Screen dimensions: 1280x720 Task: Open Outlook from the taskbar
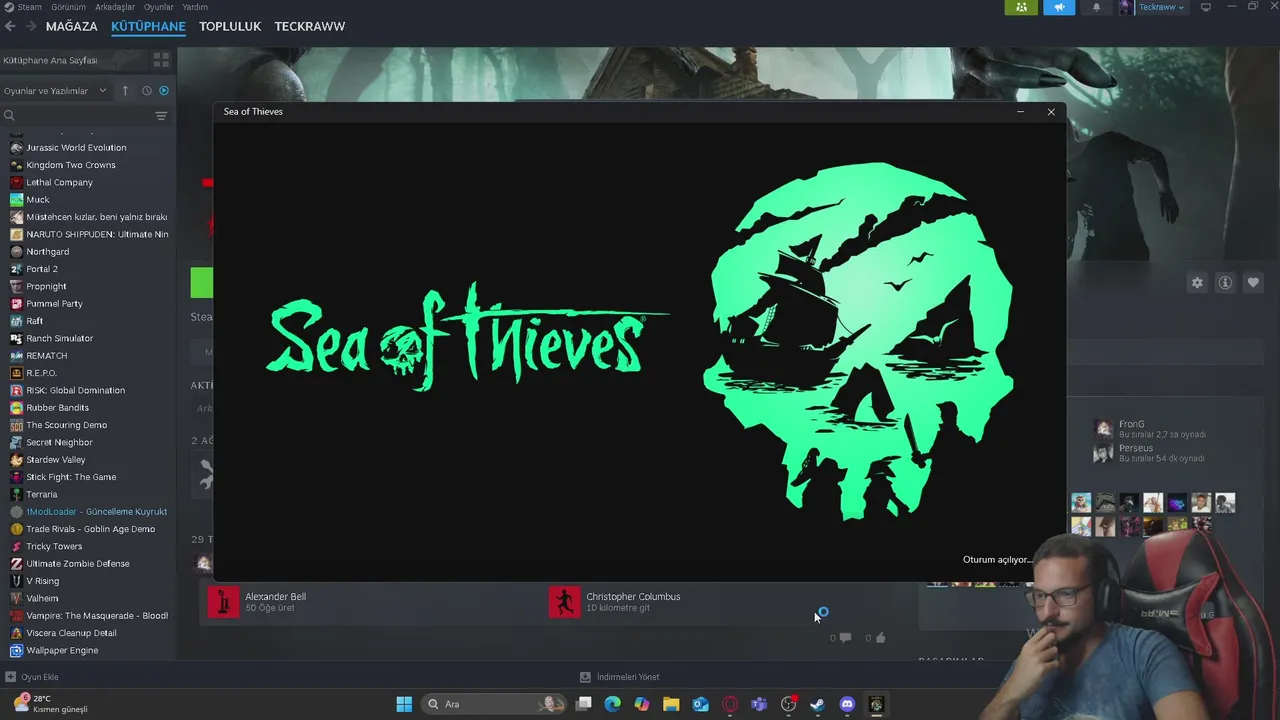[x=701, y=704]
